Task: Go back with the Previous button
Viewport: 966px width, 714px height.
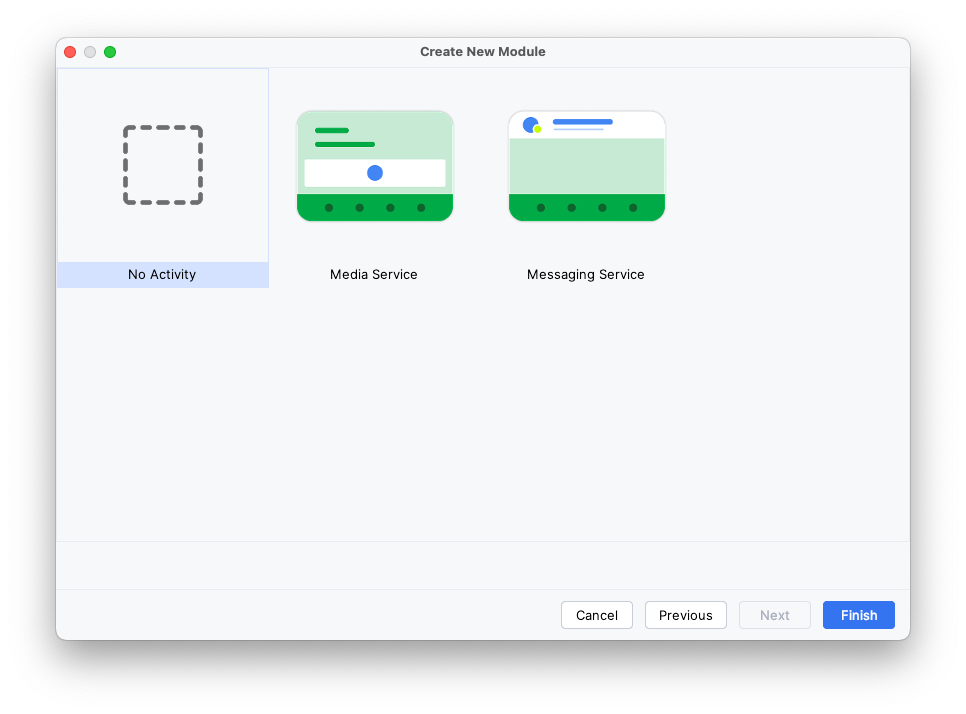Action: pyautogui.click(x=685, y=615)
